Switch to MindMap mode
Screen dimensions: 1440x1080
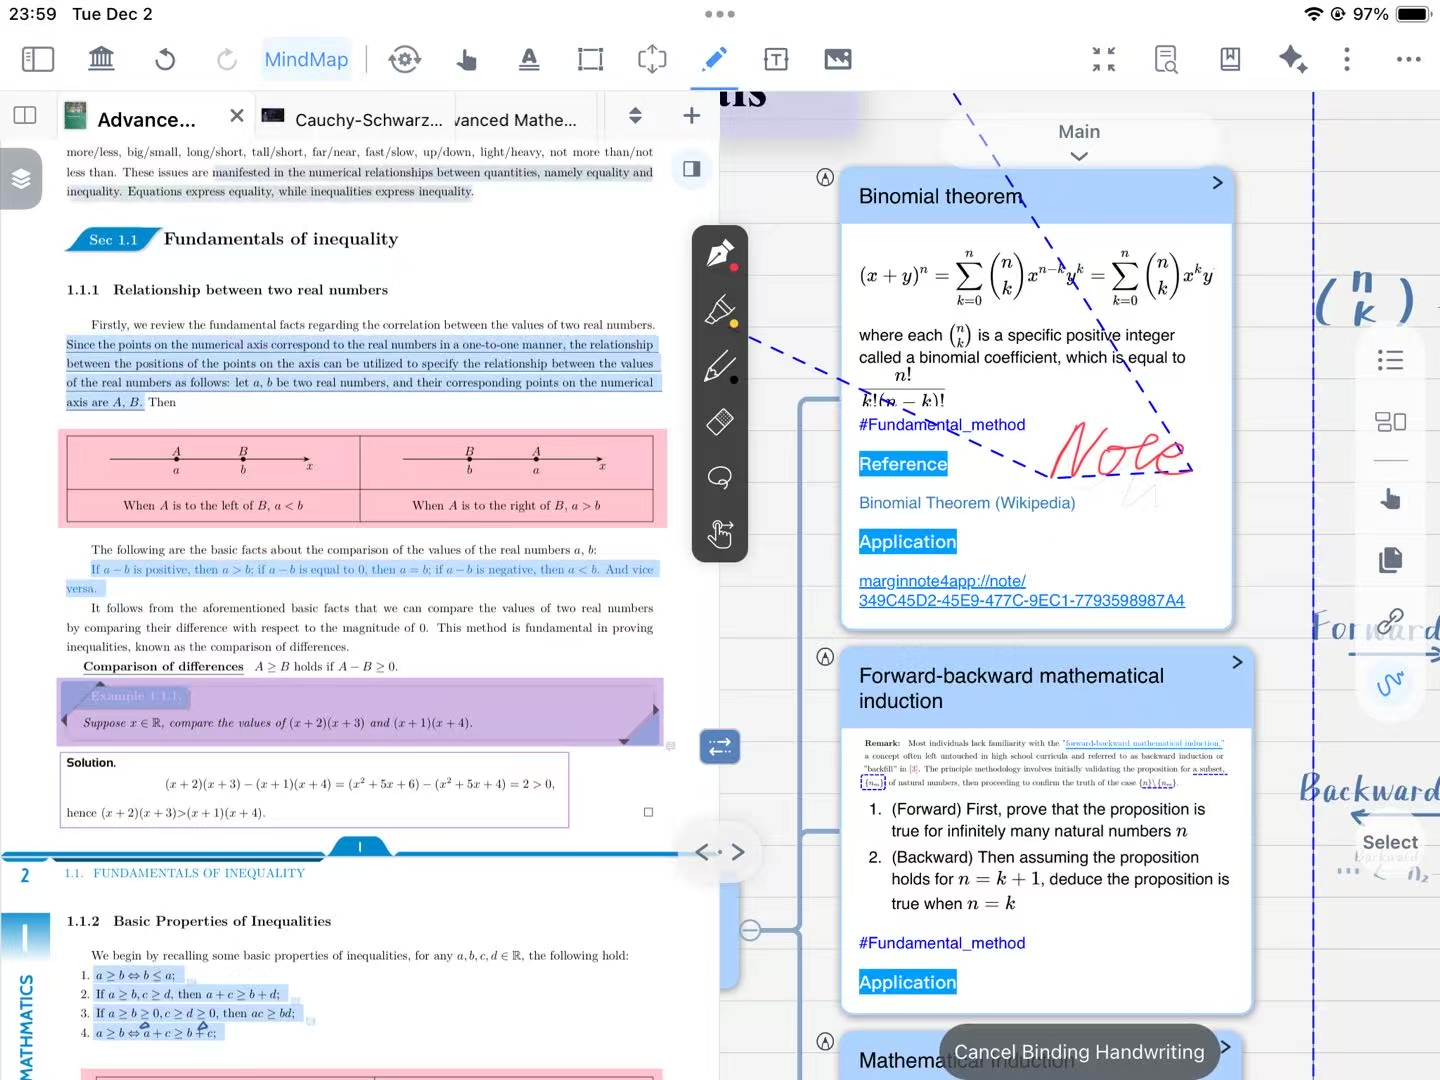(x=306, y=60)
